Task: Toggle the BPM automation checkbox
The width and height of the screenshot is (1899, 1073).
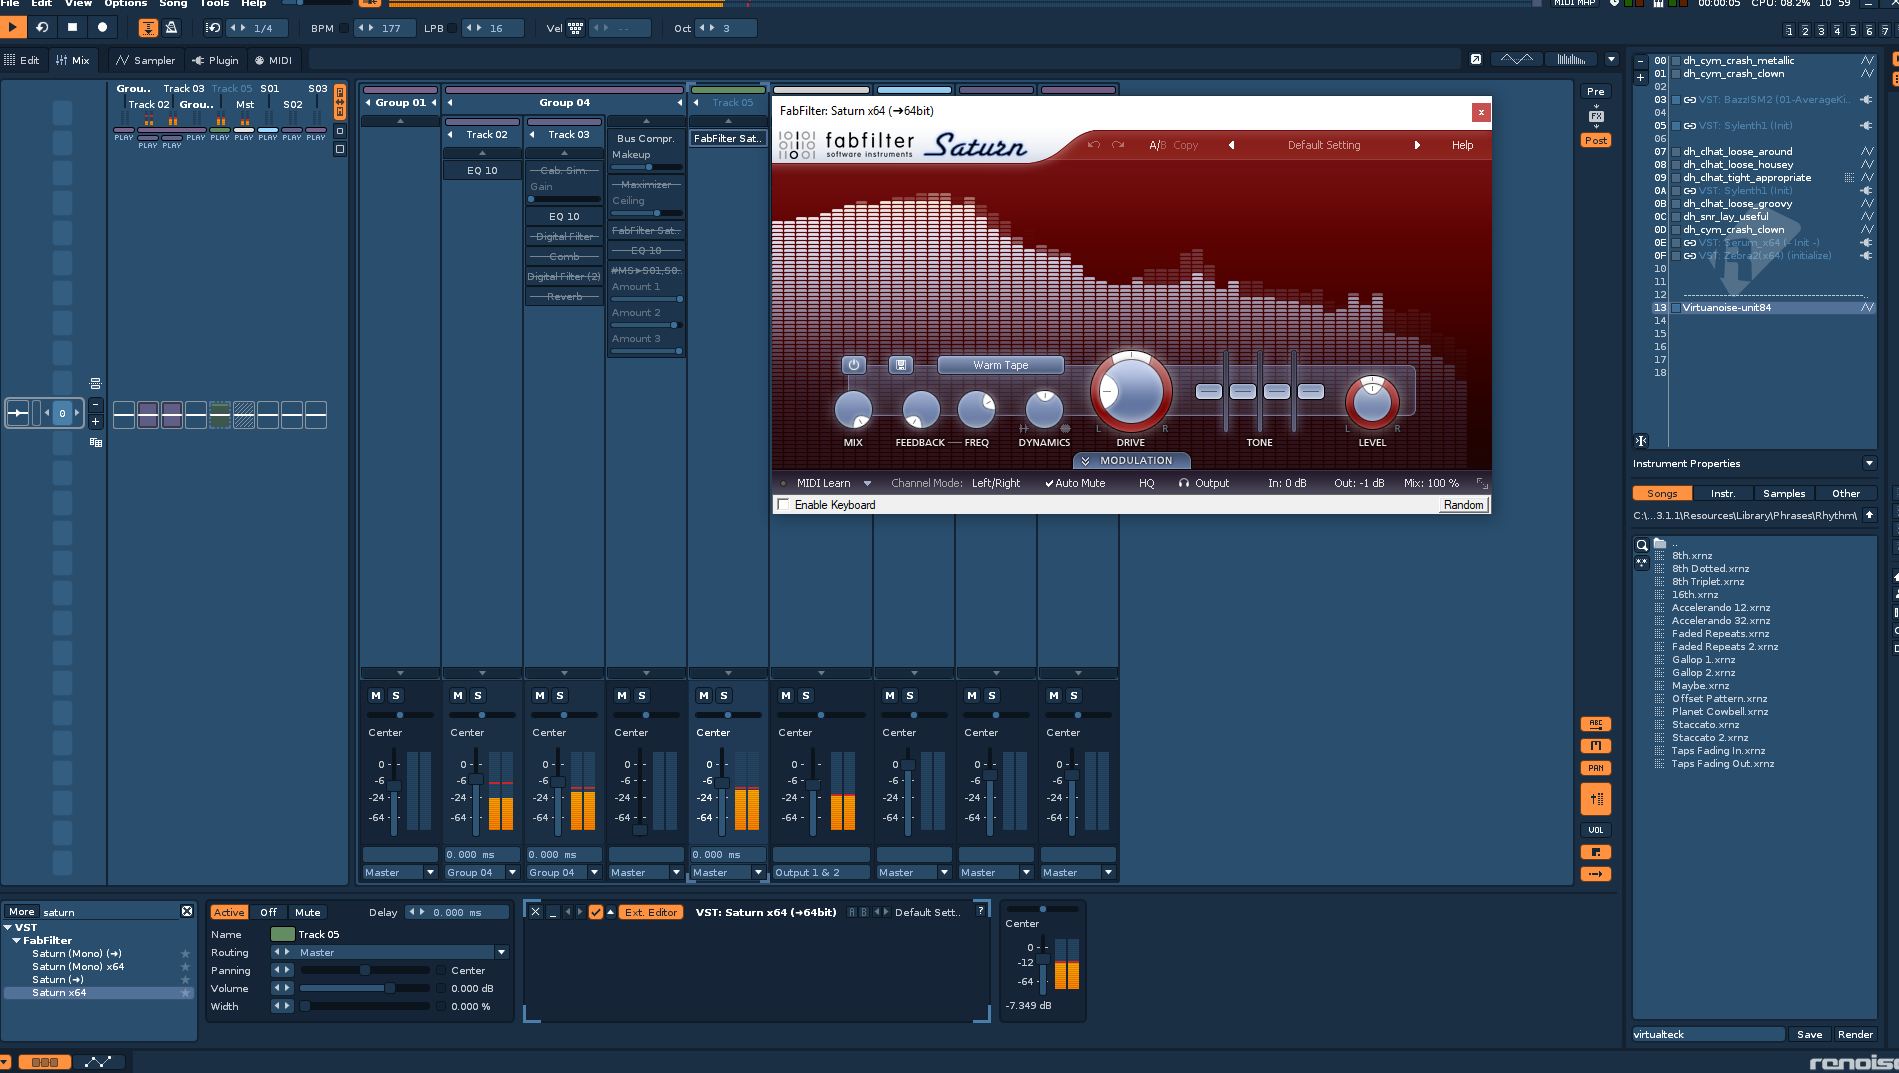Action: point(345,28)
